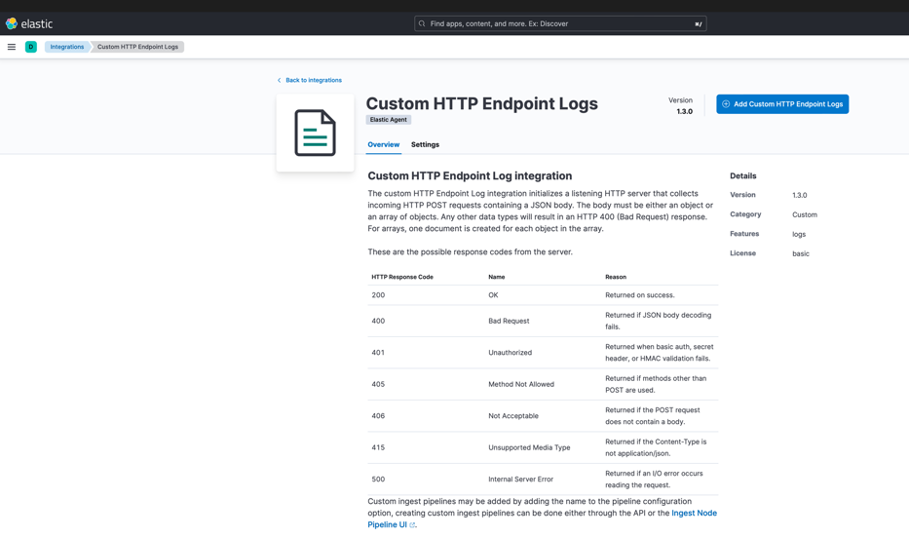The height and width of the screenshot is (538, 910).
Task: Click the HTTP Response Code column header
Action: [402, 277]
